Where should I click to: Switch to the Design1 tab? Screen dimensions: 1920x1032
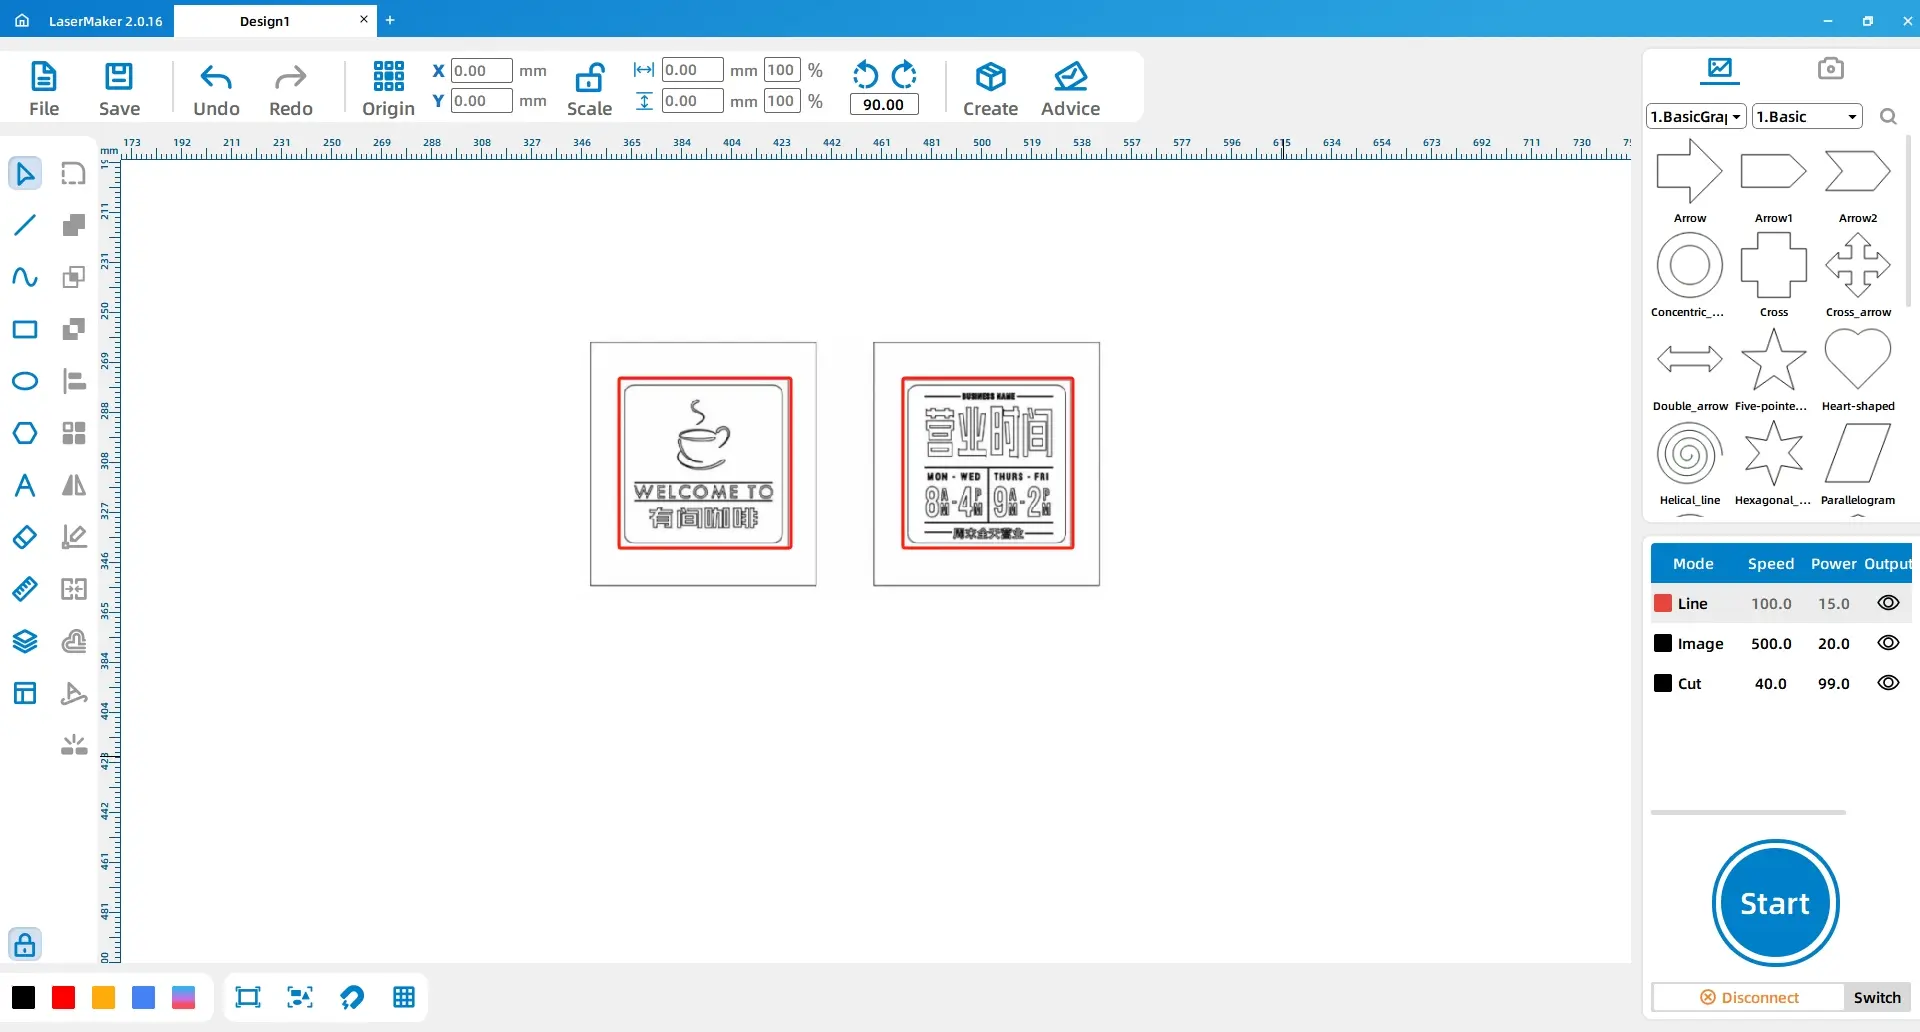tap(265, 21)
